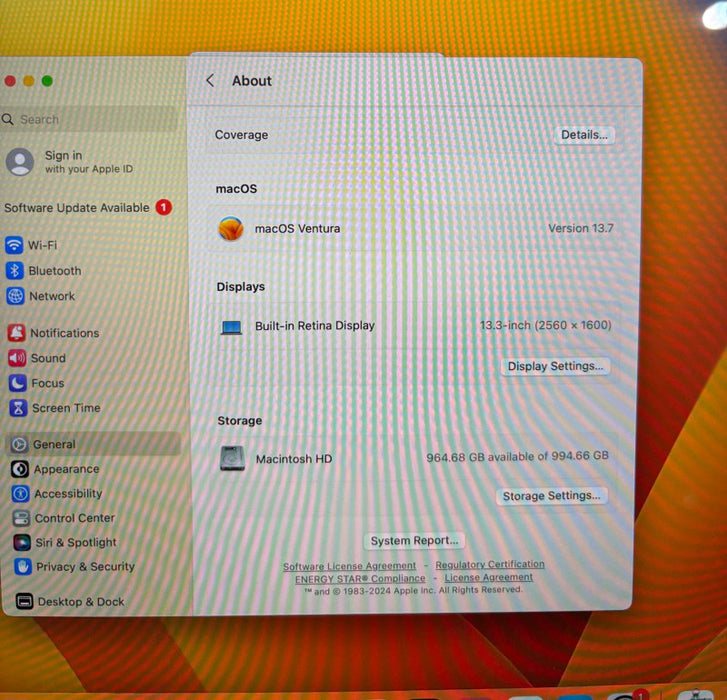The height and width of the screenshot is (700, 727).
Task: Open Display Settings
Action: pos(555,366)
